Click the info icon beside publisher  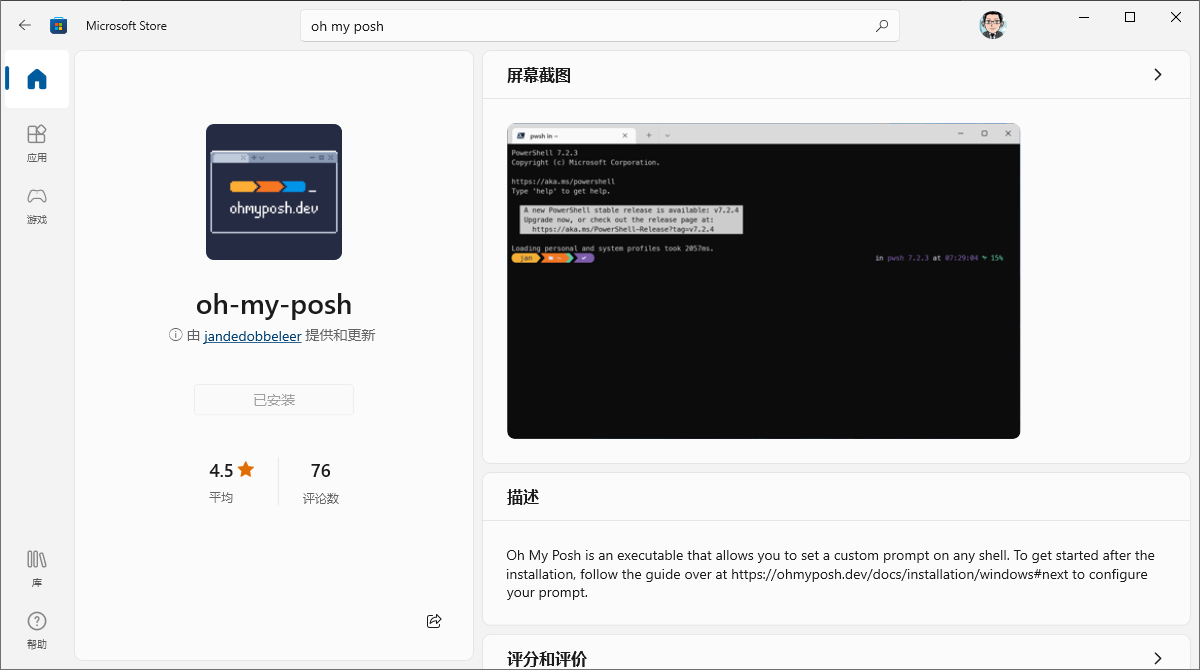click(x=175, y=336)
